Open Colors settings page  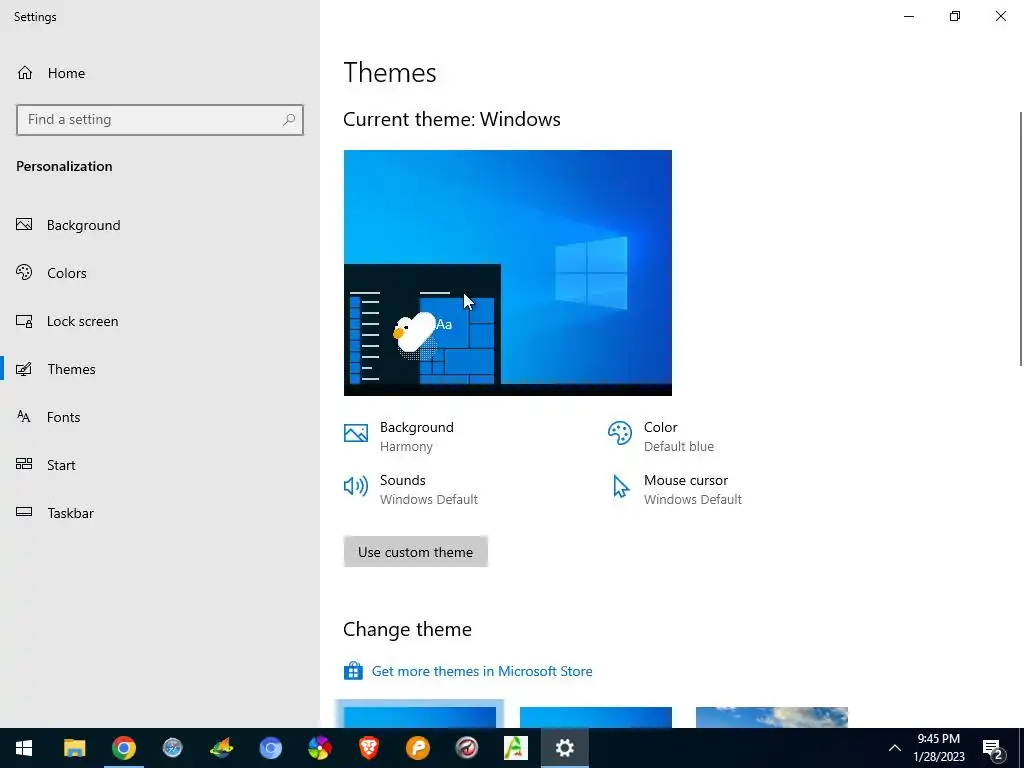click(x=52, y=273)
